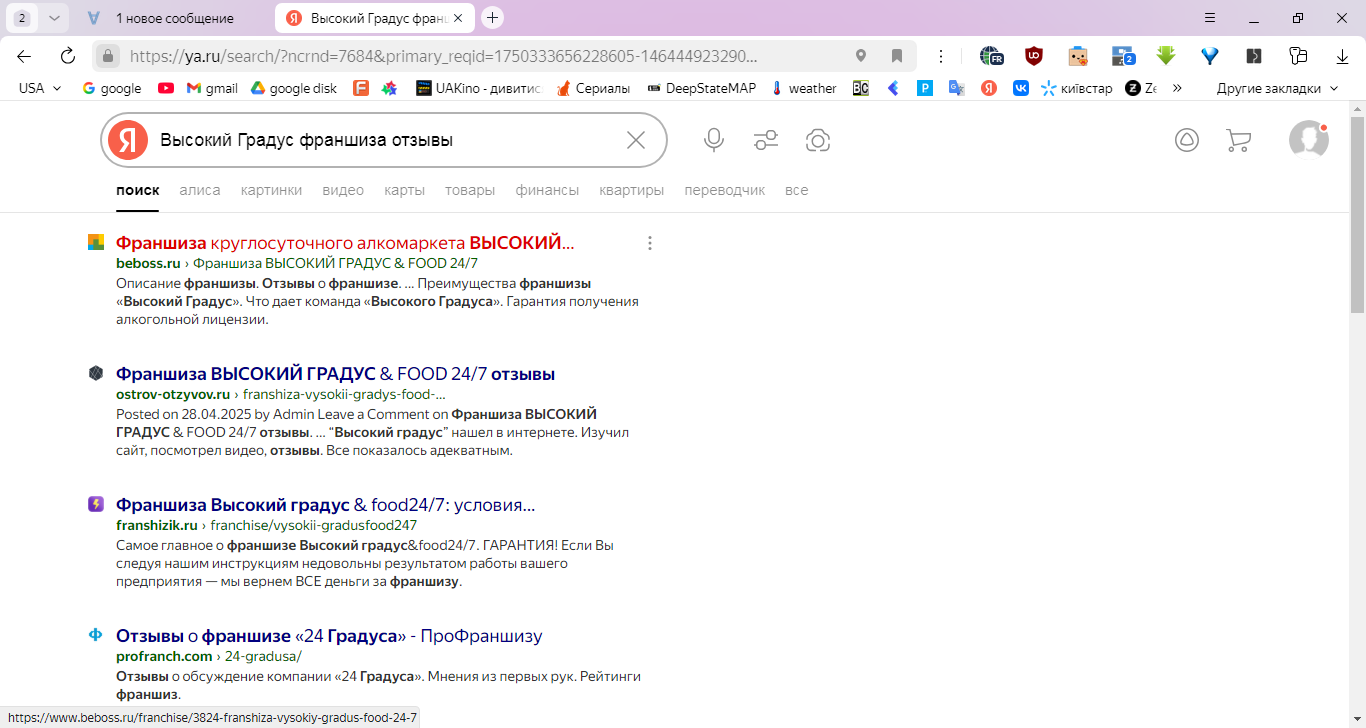Open the все services tab
Image resolution: width=1366 pixels, height=728 pixels.
point(796,190)
